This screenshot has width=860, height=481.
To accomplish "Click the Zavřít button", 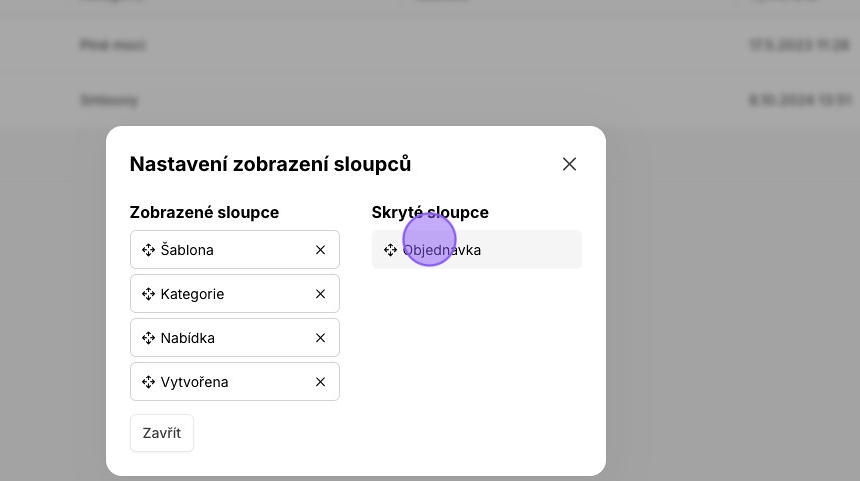I will 162,433.
